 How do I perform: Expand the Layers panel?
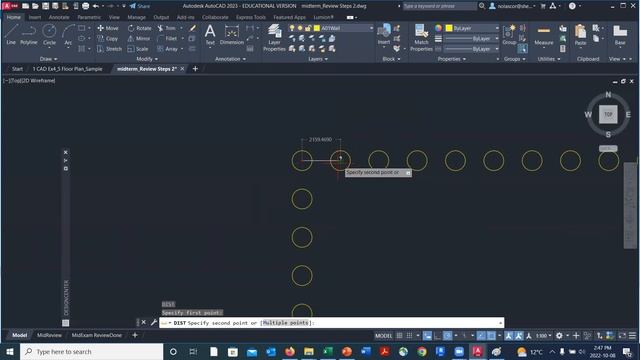318,59
